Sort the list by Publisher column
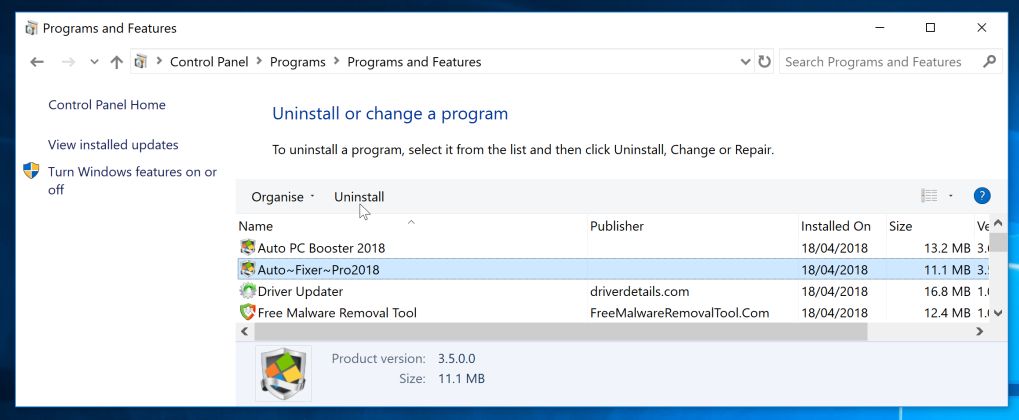The width and height of the screenshot is (1019, 420). coord(617,226)
